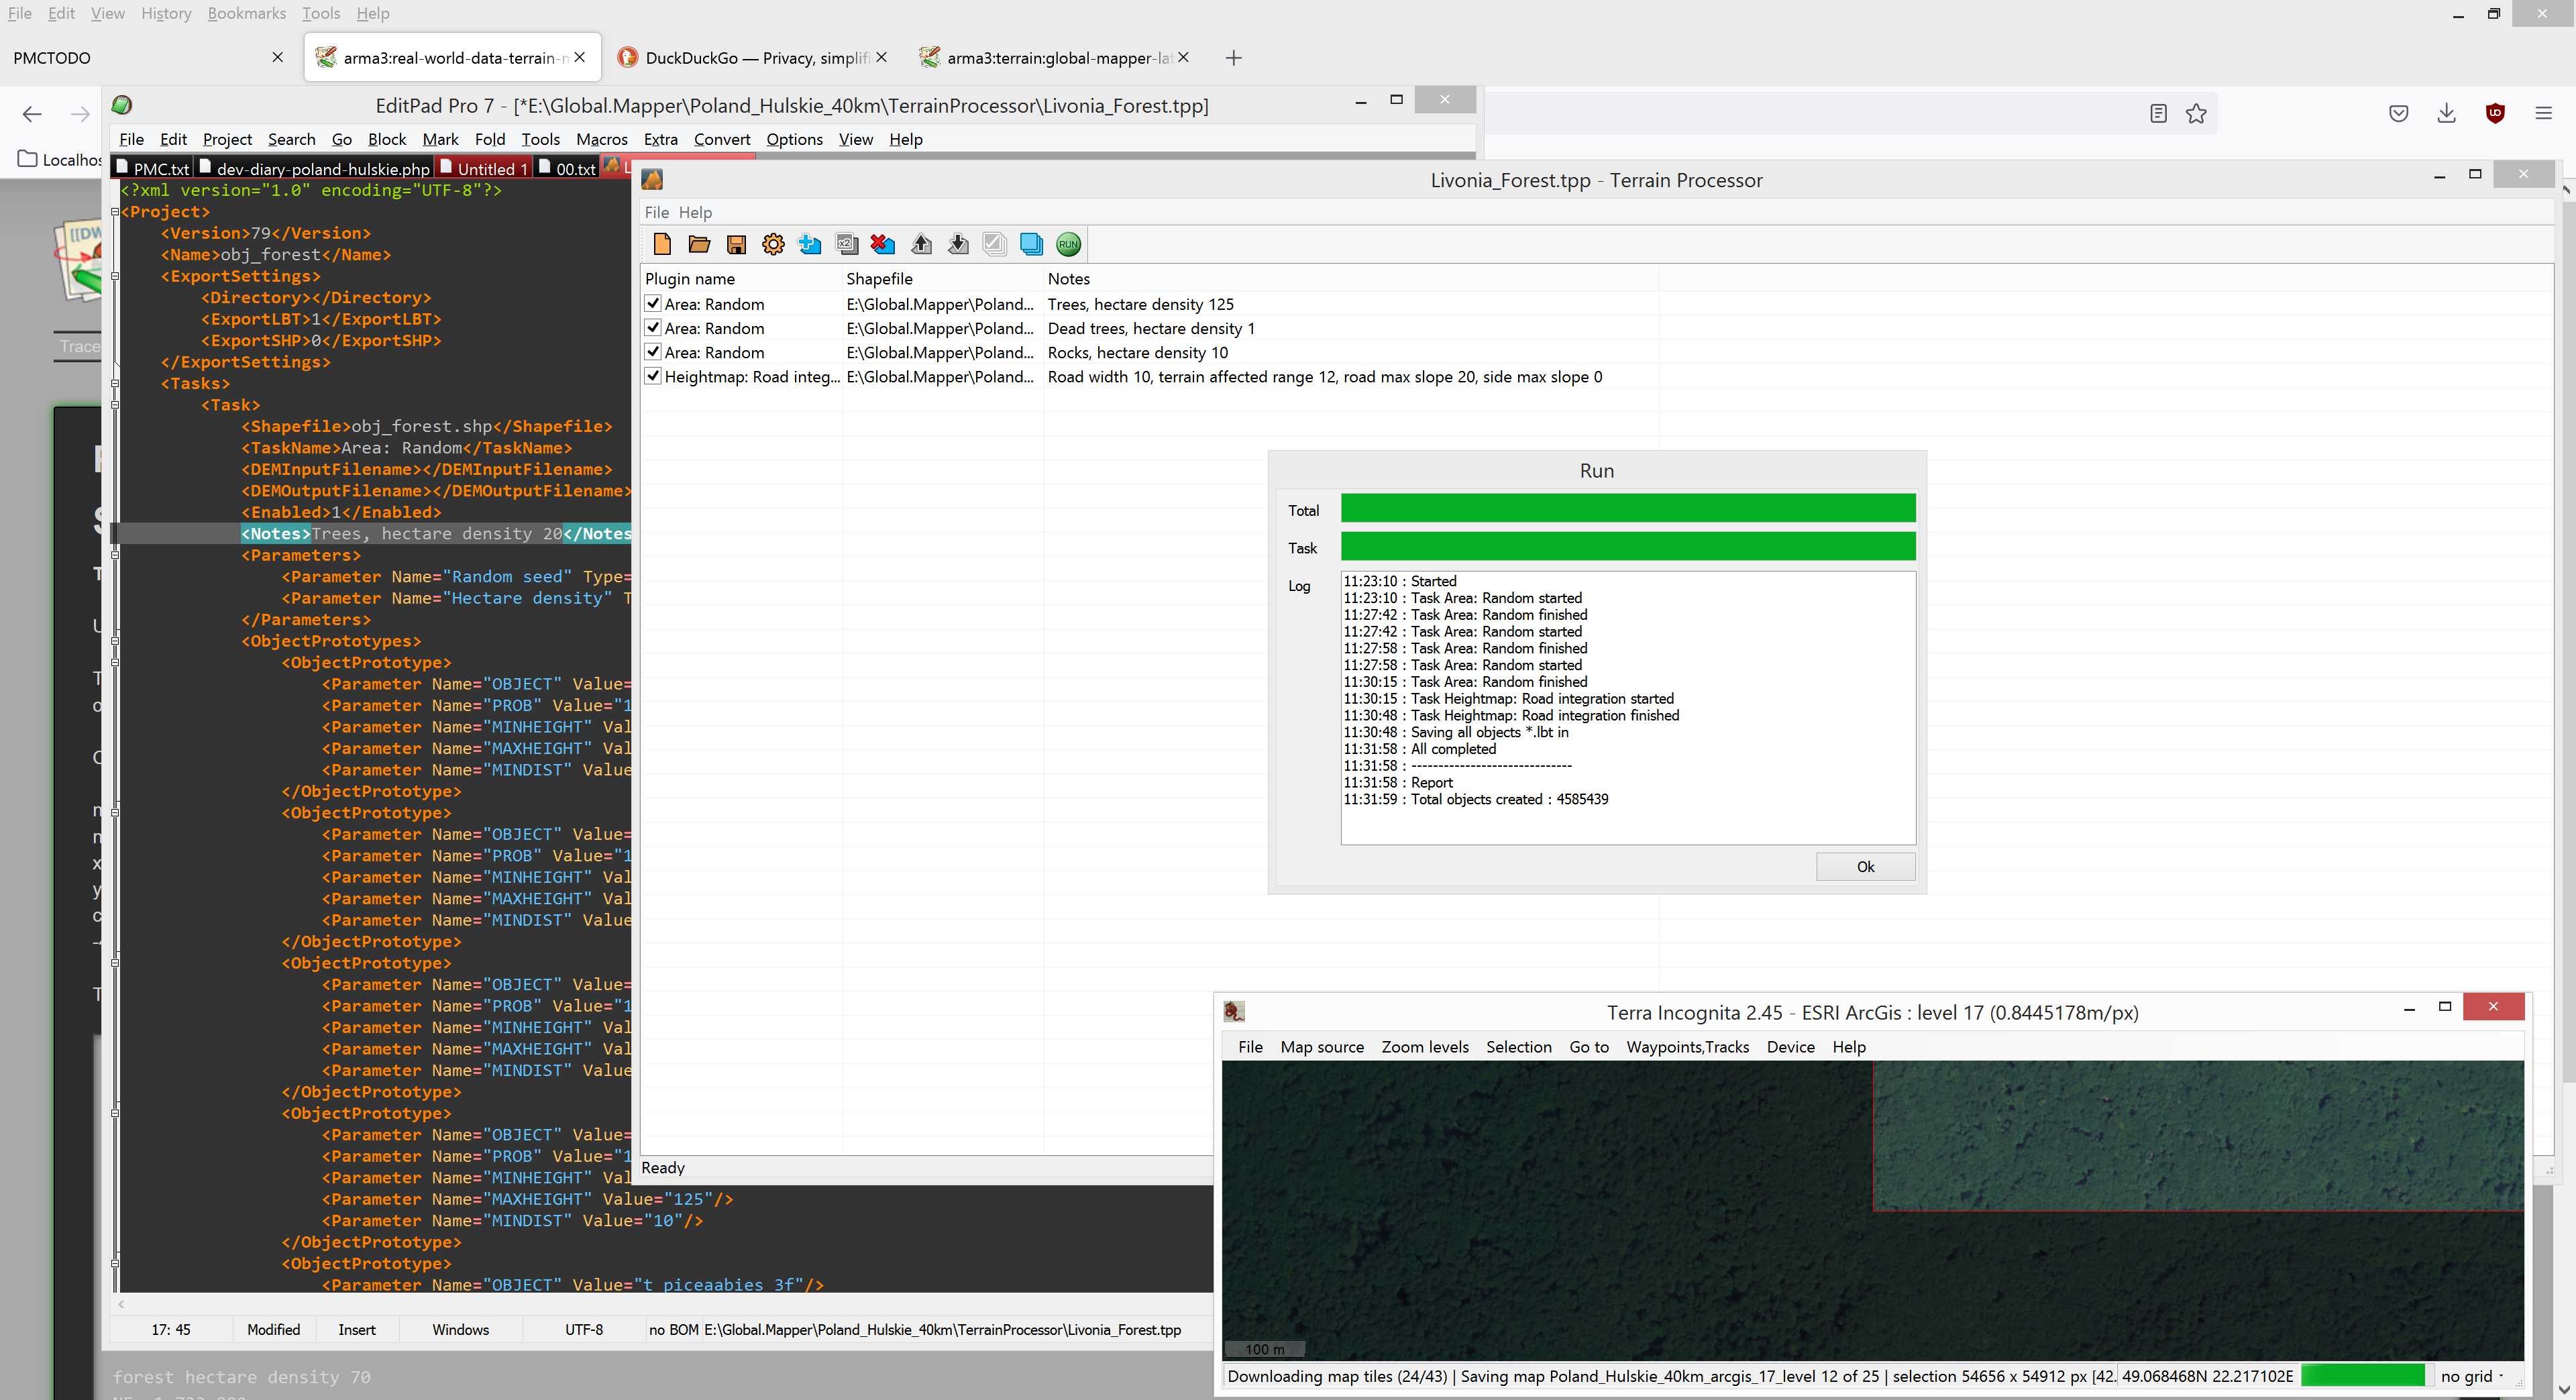The image size is (2576, 1400).
Task: Open a new Firefox tab
Action: pos(1233,58)
